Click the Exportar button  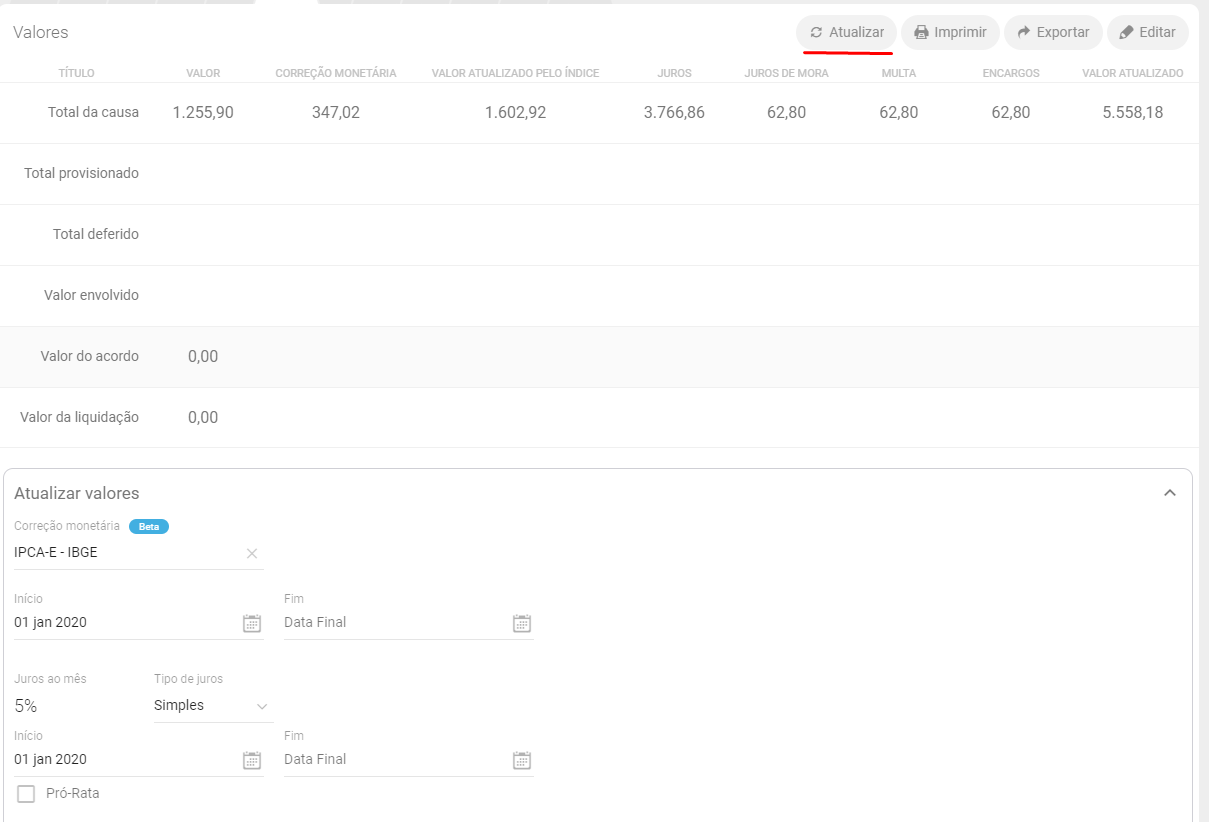pyautogui.click(x=1053, y=32)
